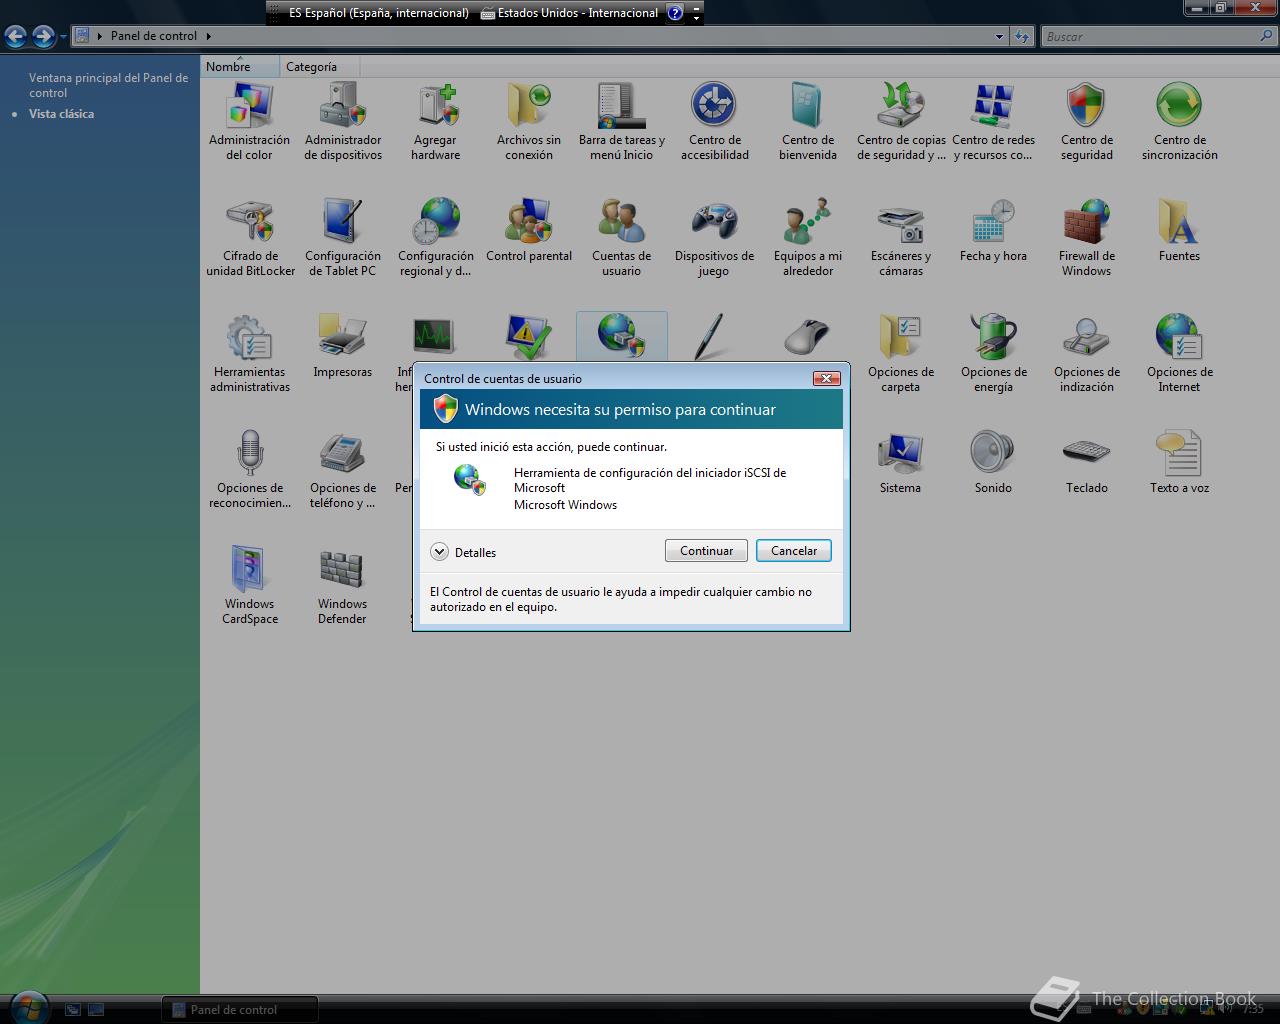Click the Buscar search field
Viewport: 1280px width, 1024px height.
pyautogui.click(x=1159, y=36)
